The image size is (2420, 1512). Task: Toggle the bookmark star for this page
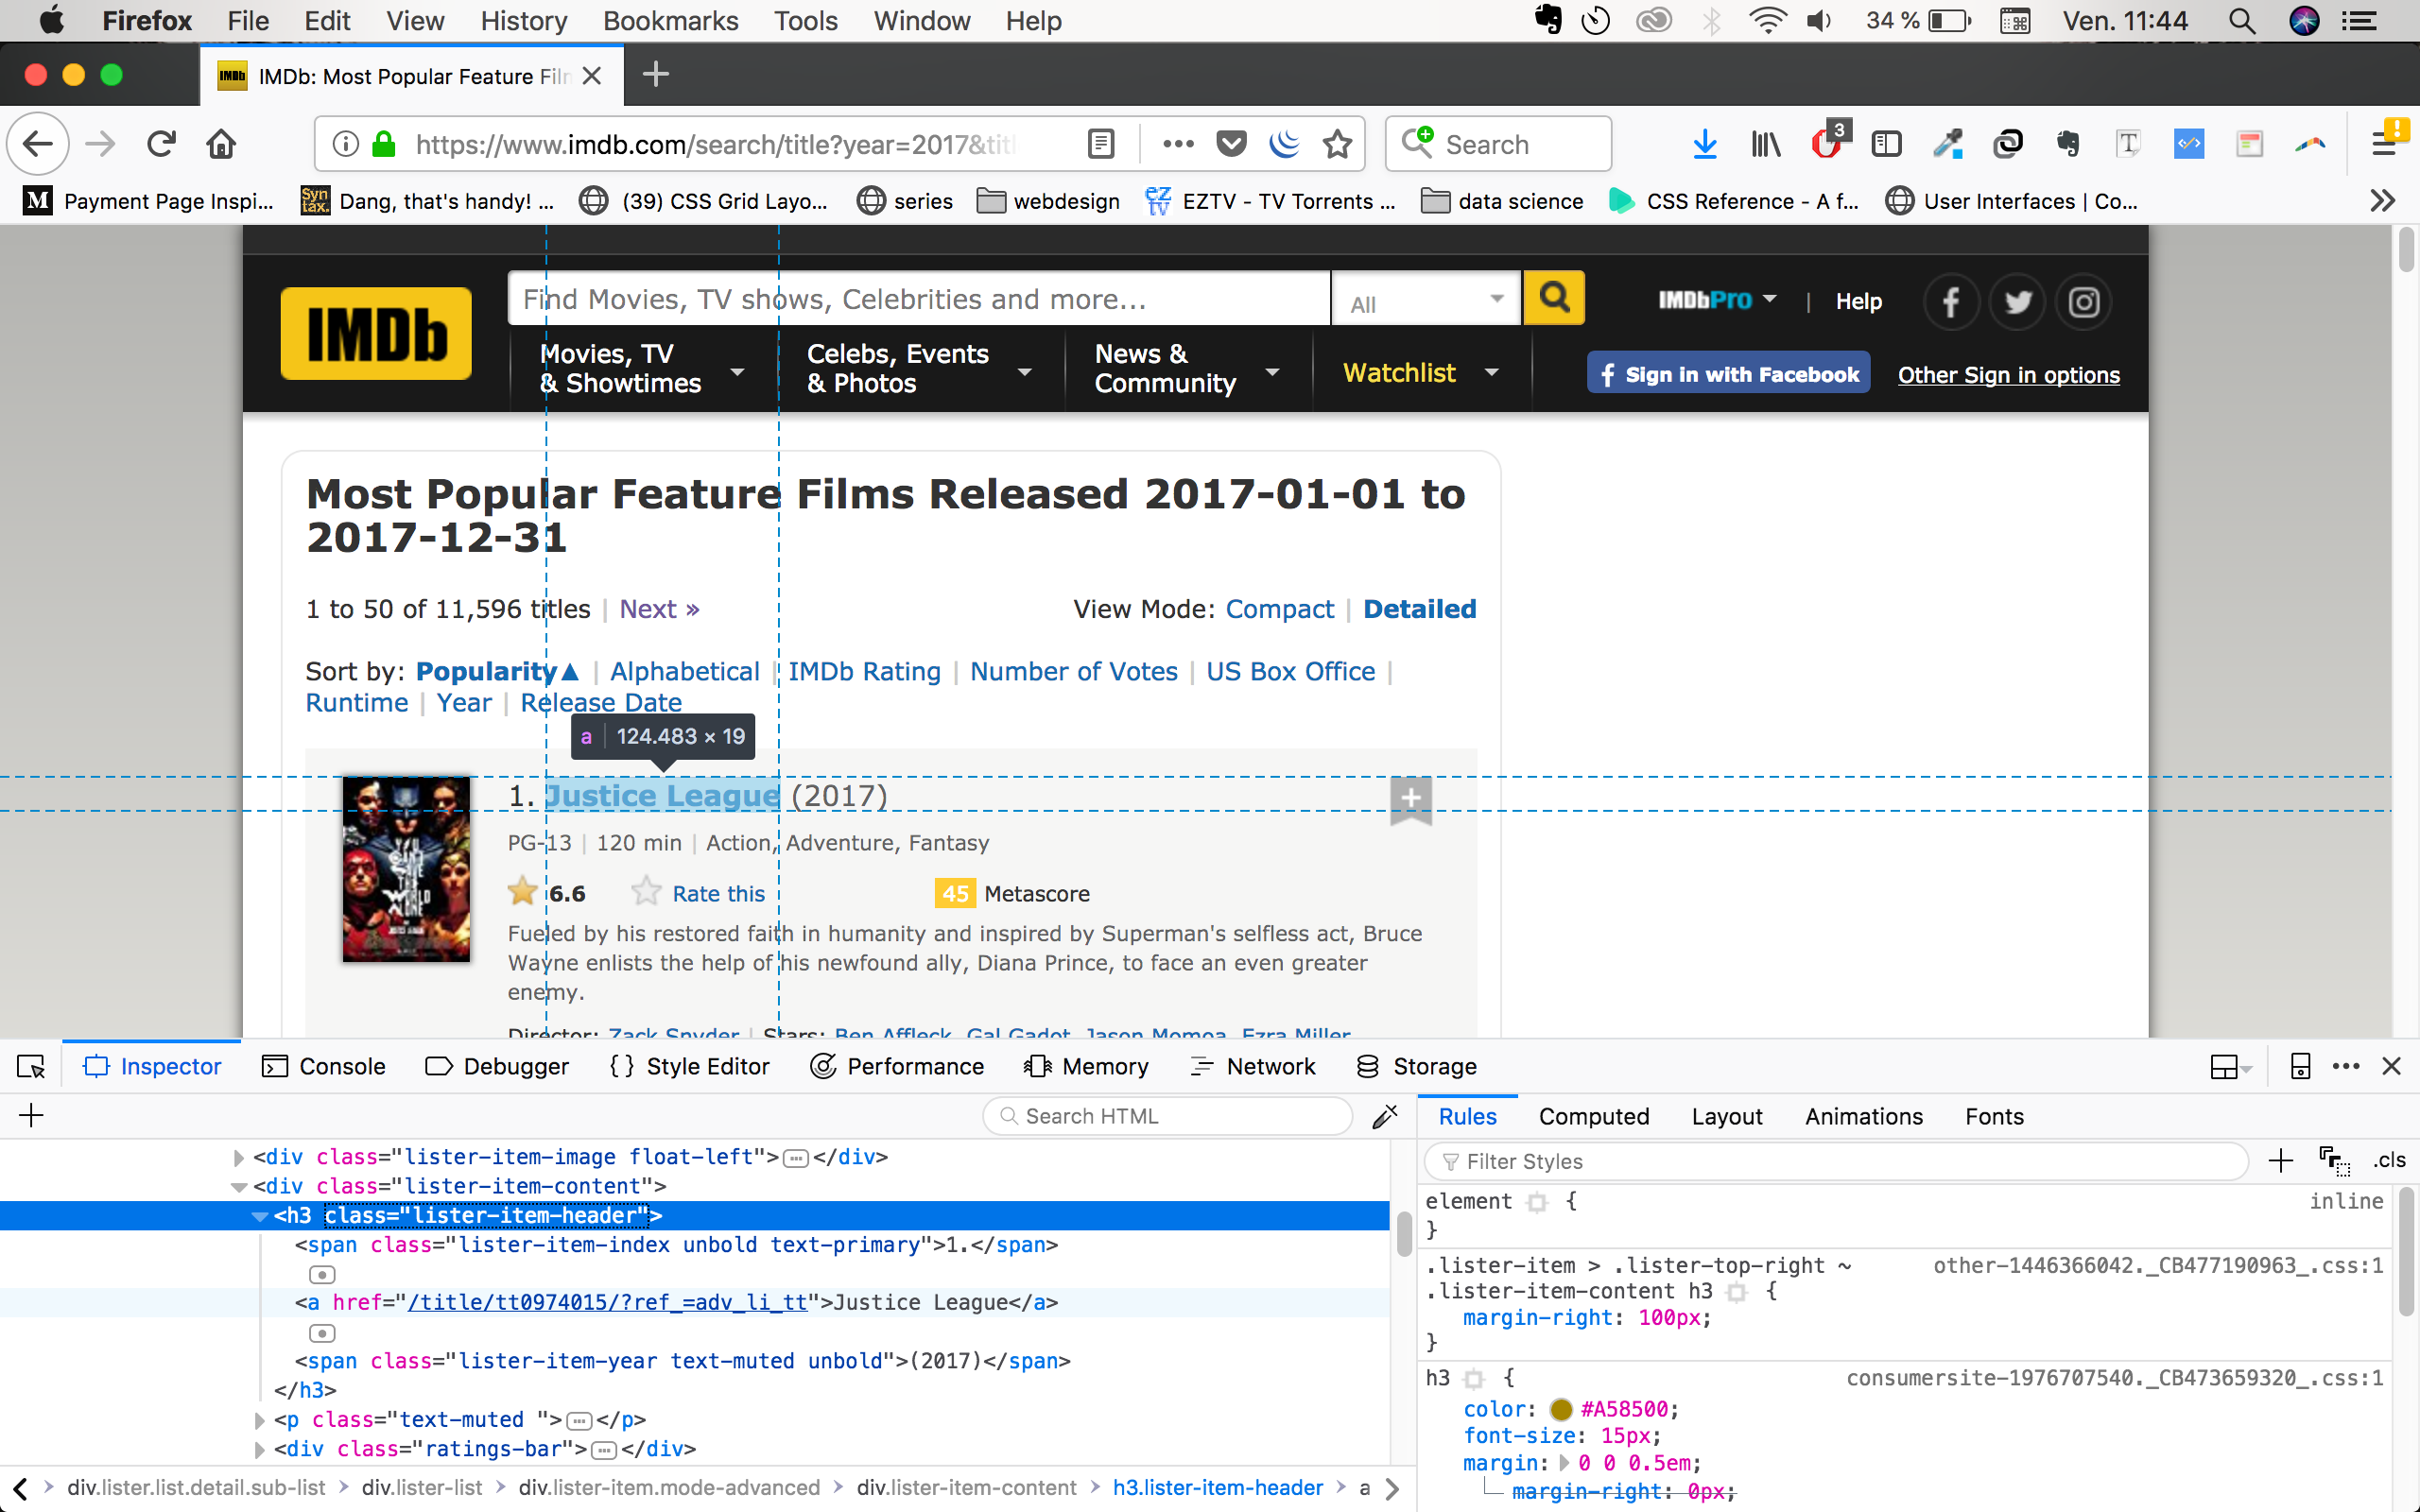click(1339, 144)
